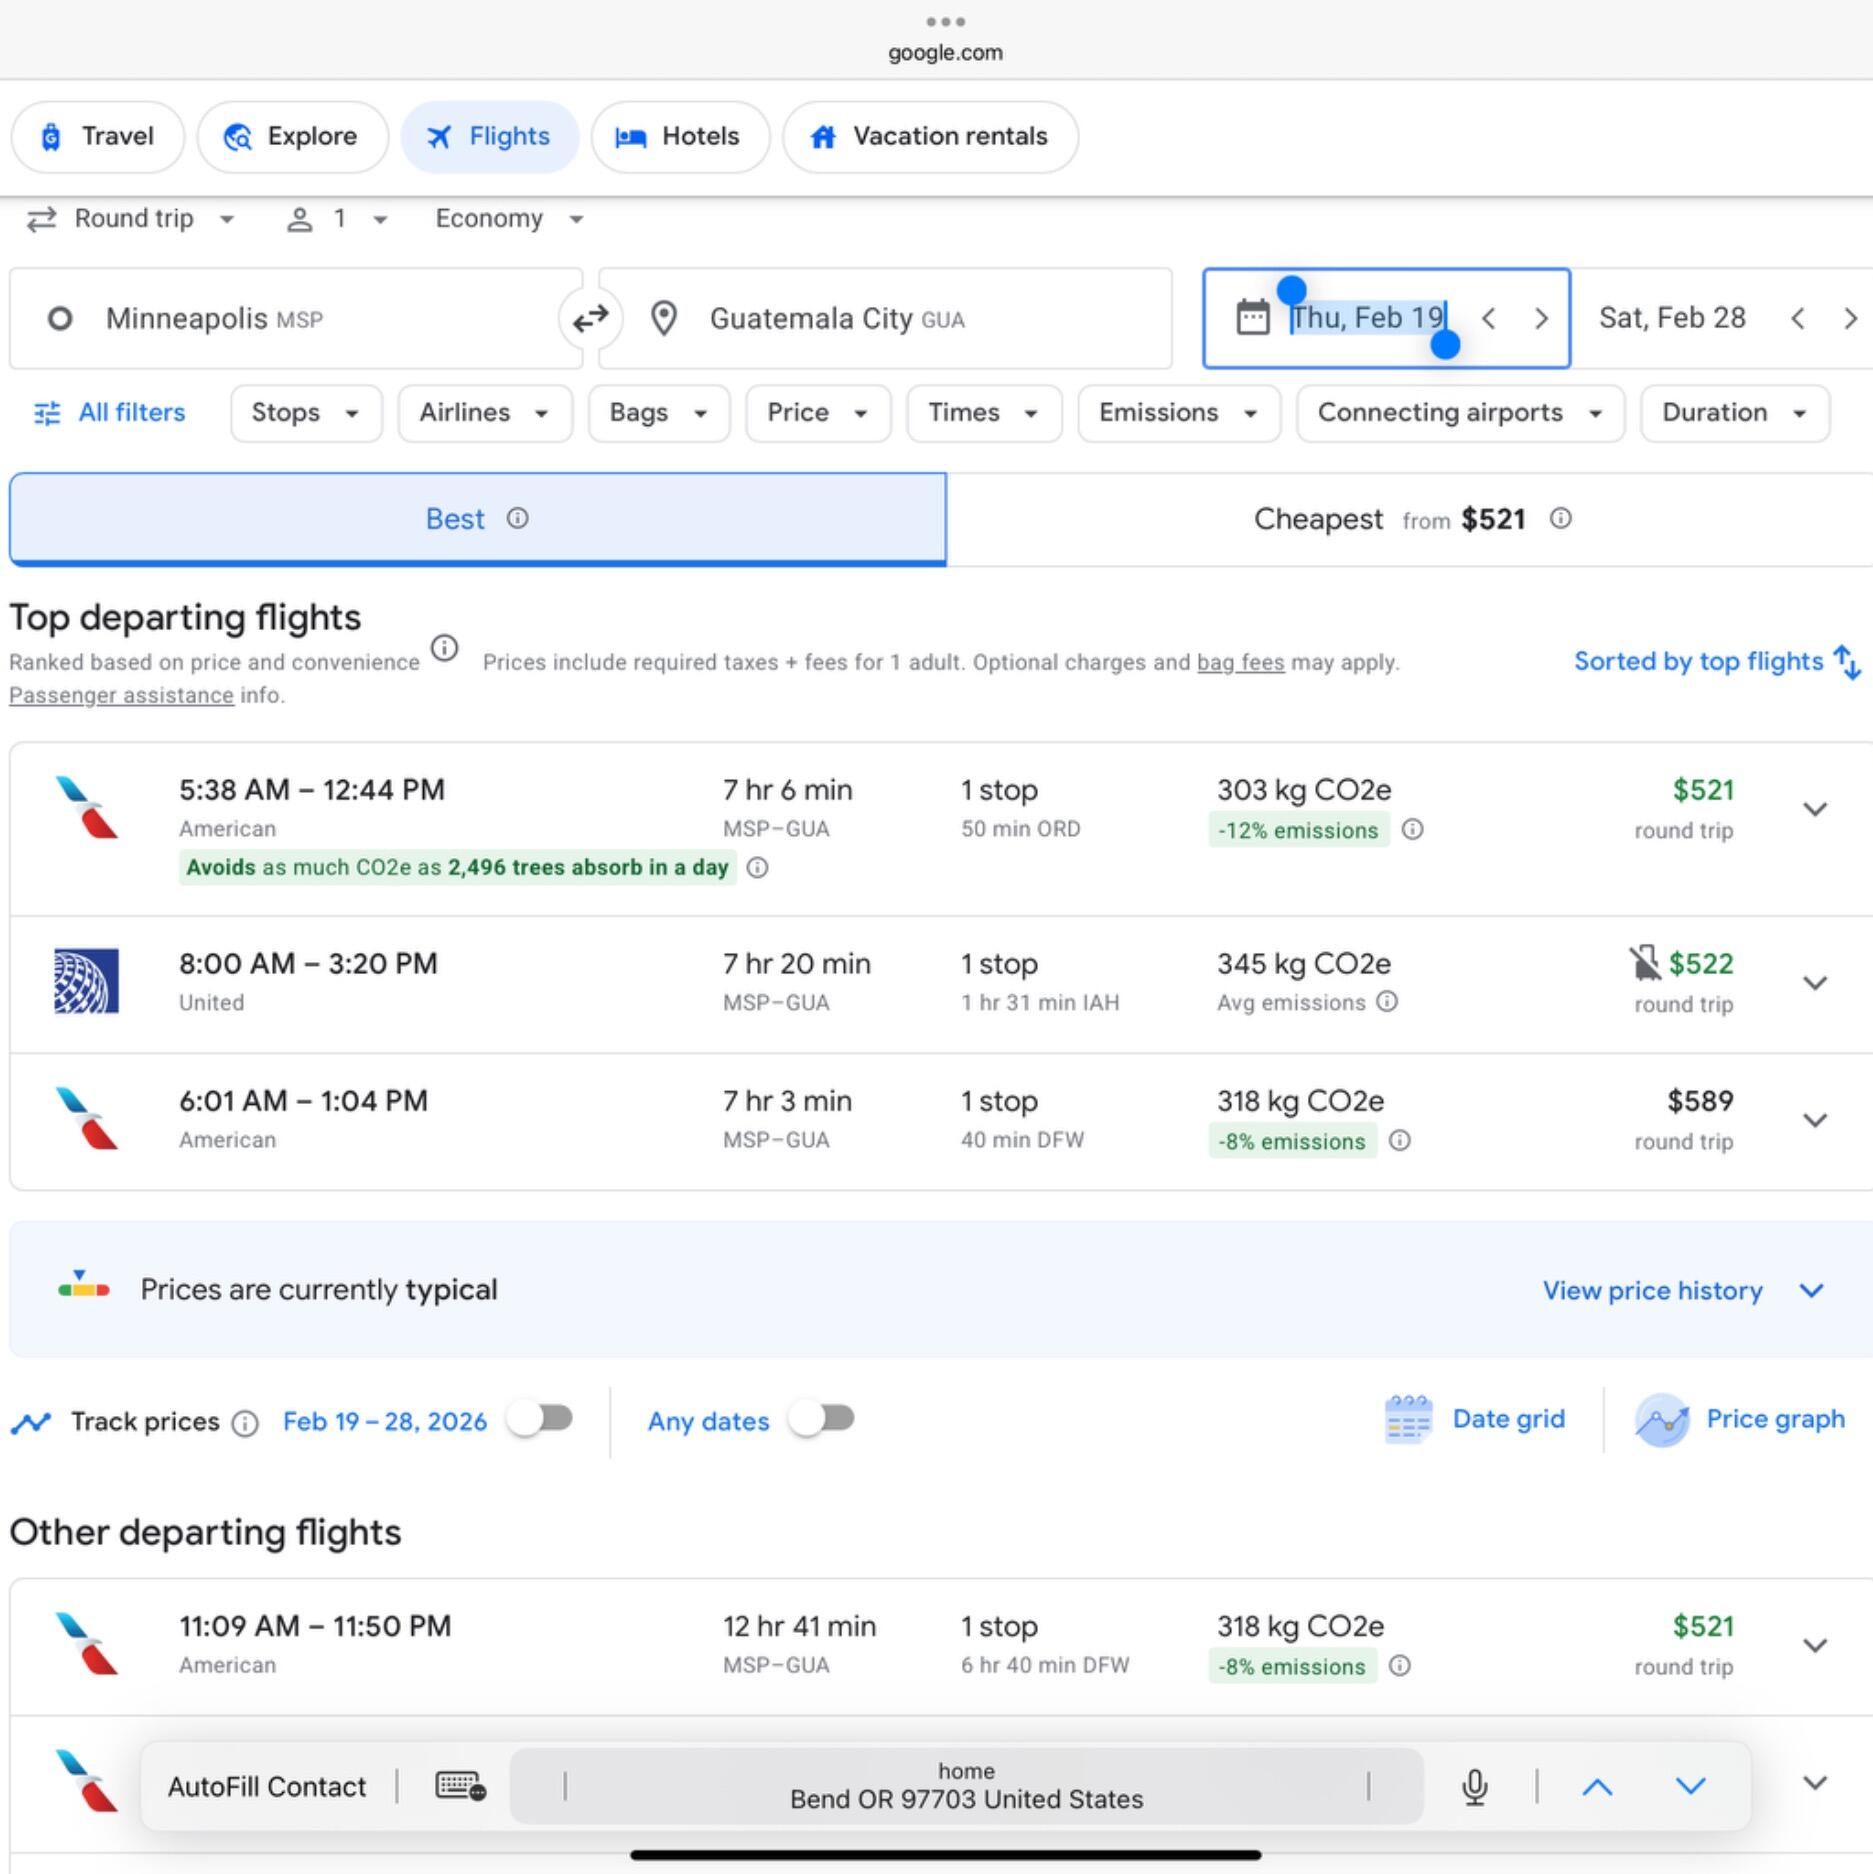Open the bag fees link
This screenshot has width=1873, height=1874.
click(1240, 662)
